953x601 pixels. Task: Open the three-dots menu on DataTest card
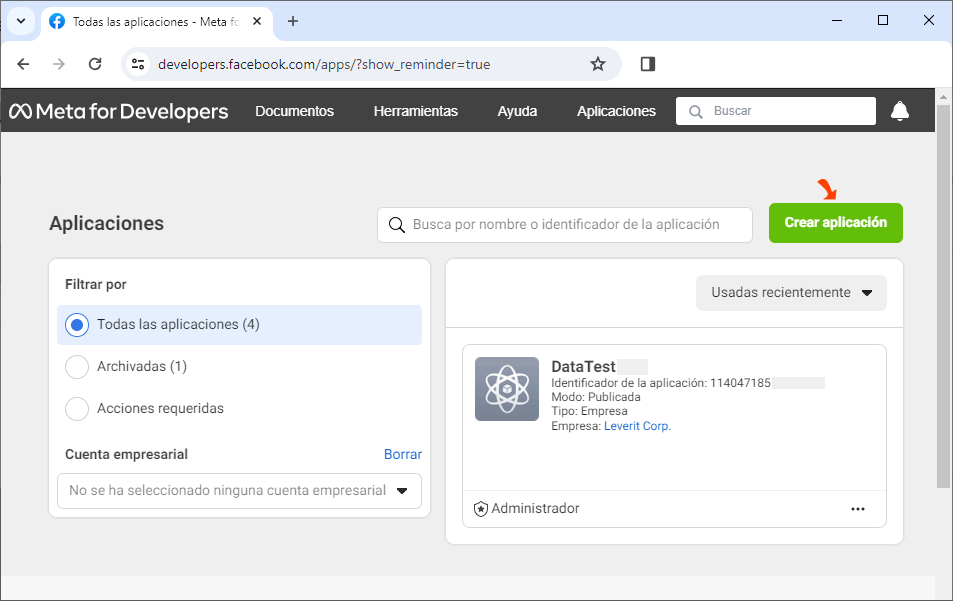pyautogui.click(x=858, y=509)
